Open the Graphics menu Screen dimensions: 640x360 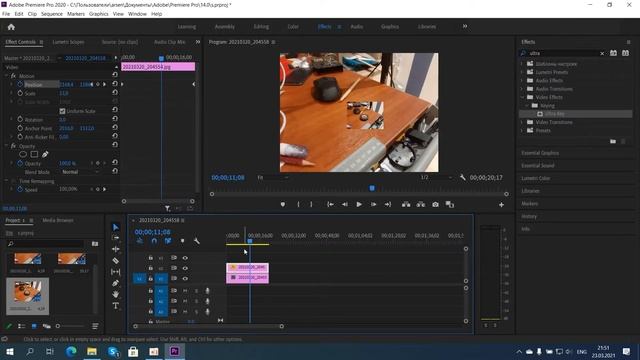click(x=98, y=14)
